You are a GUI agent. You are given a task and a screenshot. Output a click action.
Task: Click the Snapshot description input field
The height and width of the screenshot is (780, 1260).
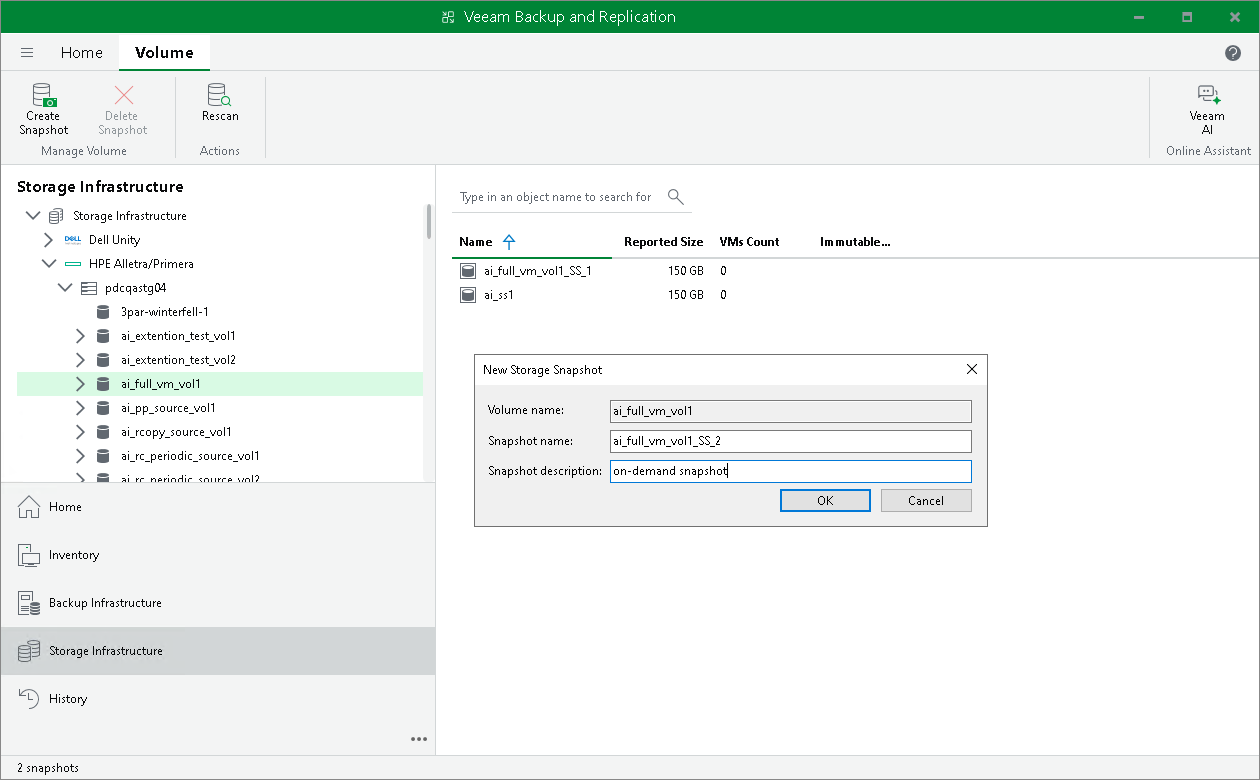point(791,471)
